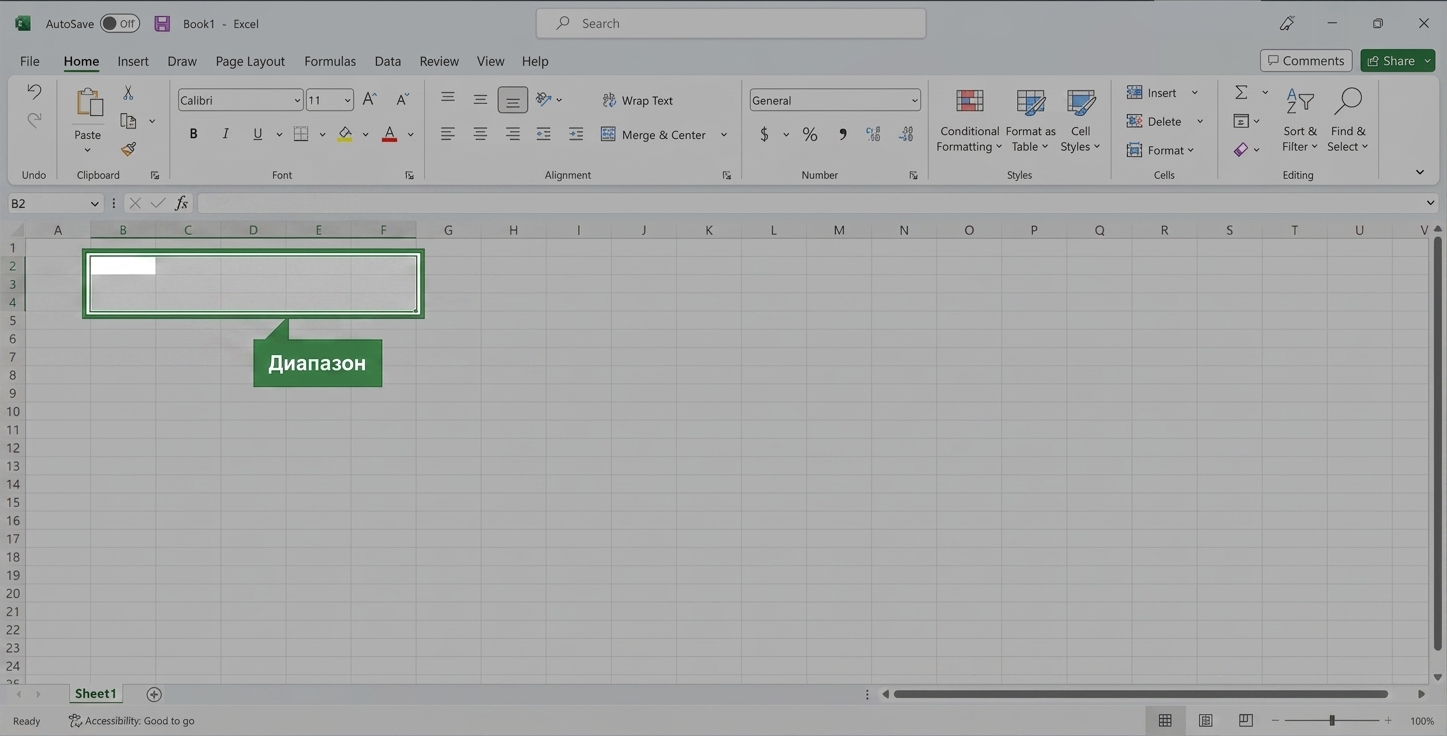Click Decrease Decimal icon

click(x=906, y=134)
